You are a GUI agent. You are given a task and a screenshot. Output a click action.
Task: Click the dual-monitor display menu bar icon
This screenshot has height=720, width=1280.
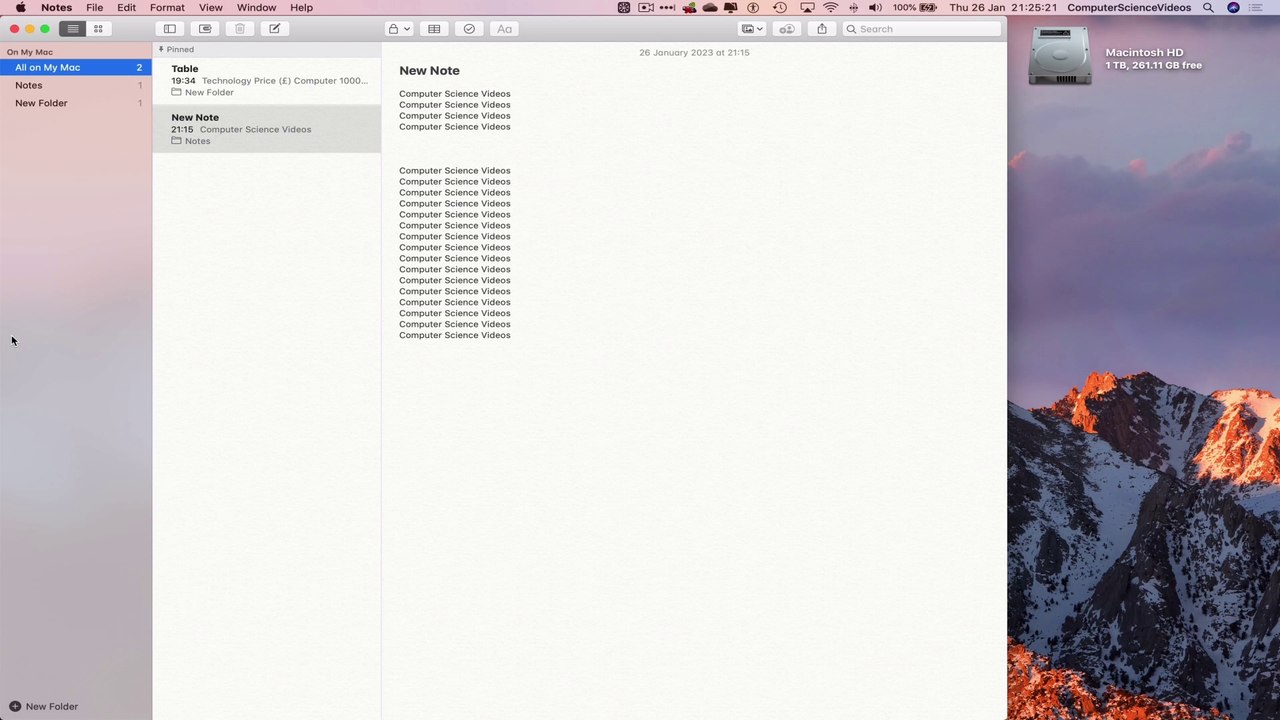click(730, 7)
